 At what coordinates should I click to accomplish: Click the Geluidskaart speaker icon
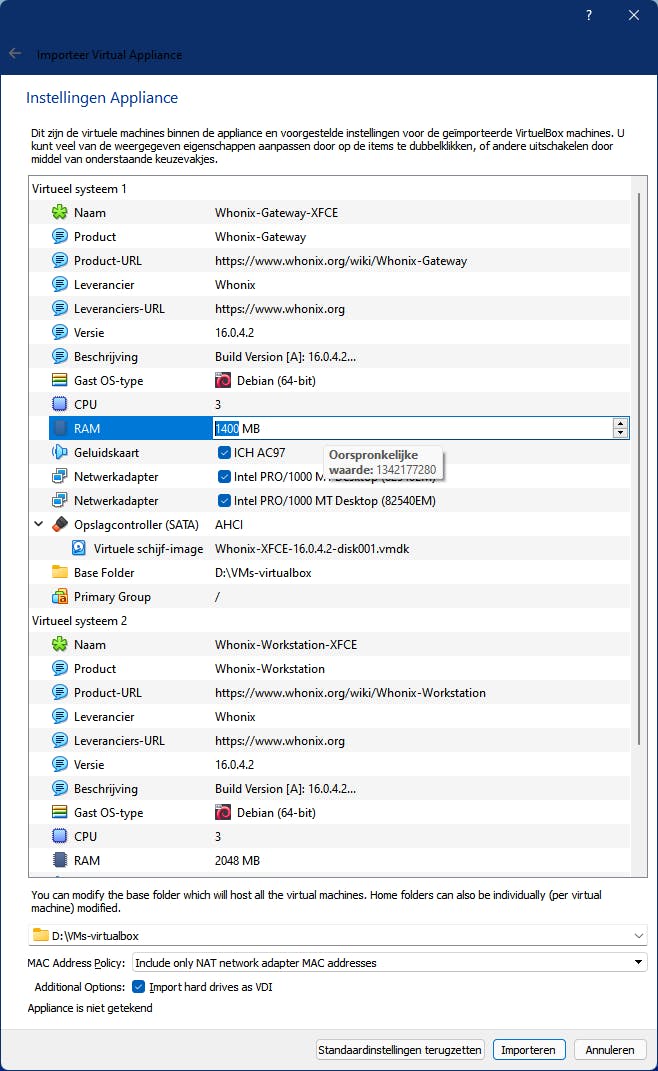click(60, 452)
